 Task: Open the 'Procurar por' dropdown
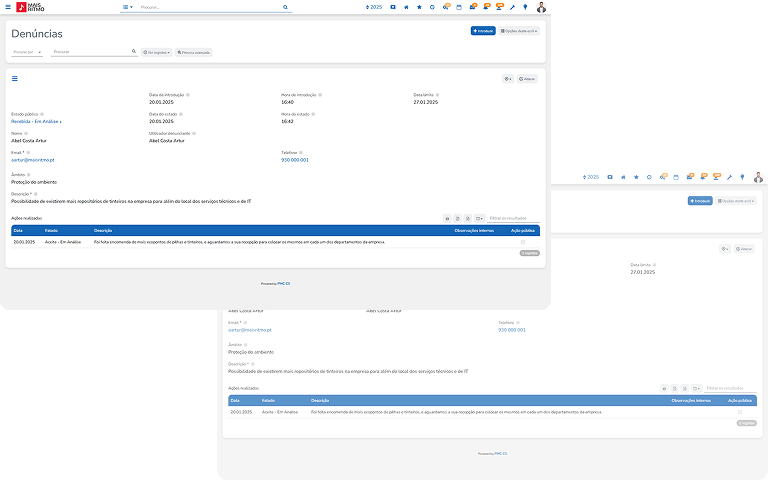coord(27,51)
